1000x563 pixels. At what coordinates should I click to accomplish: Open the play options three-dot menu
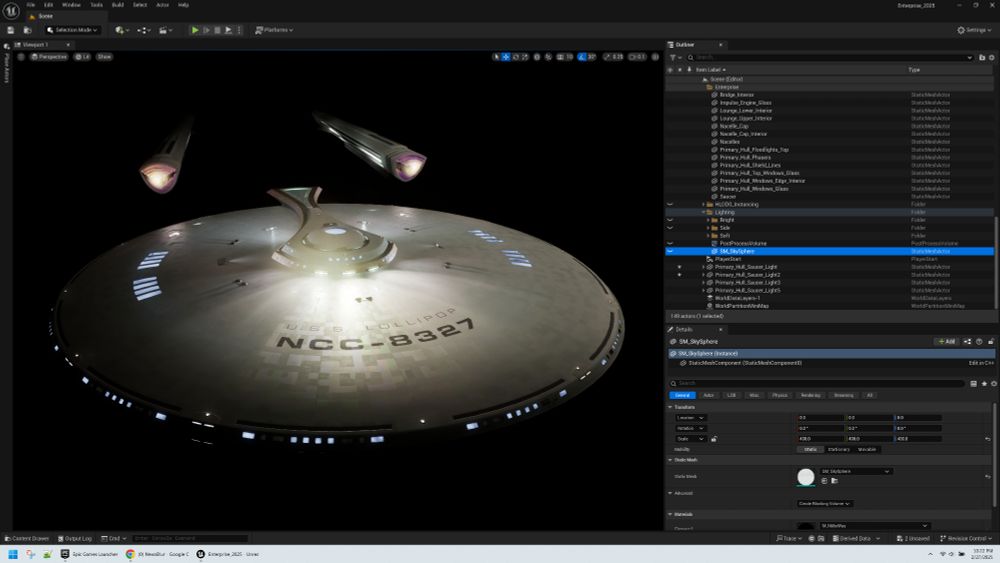point(239,30)
